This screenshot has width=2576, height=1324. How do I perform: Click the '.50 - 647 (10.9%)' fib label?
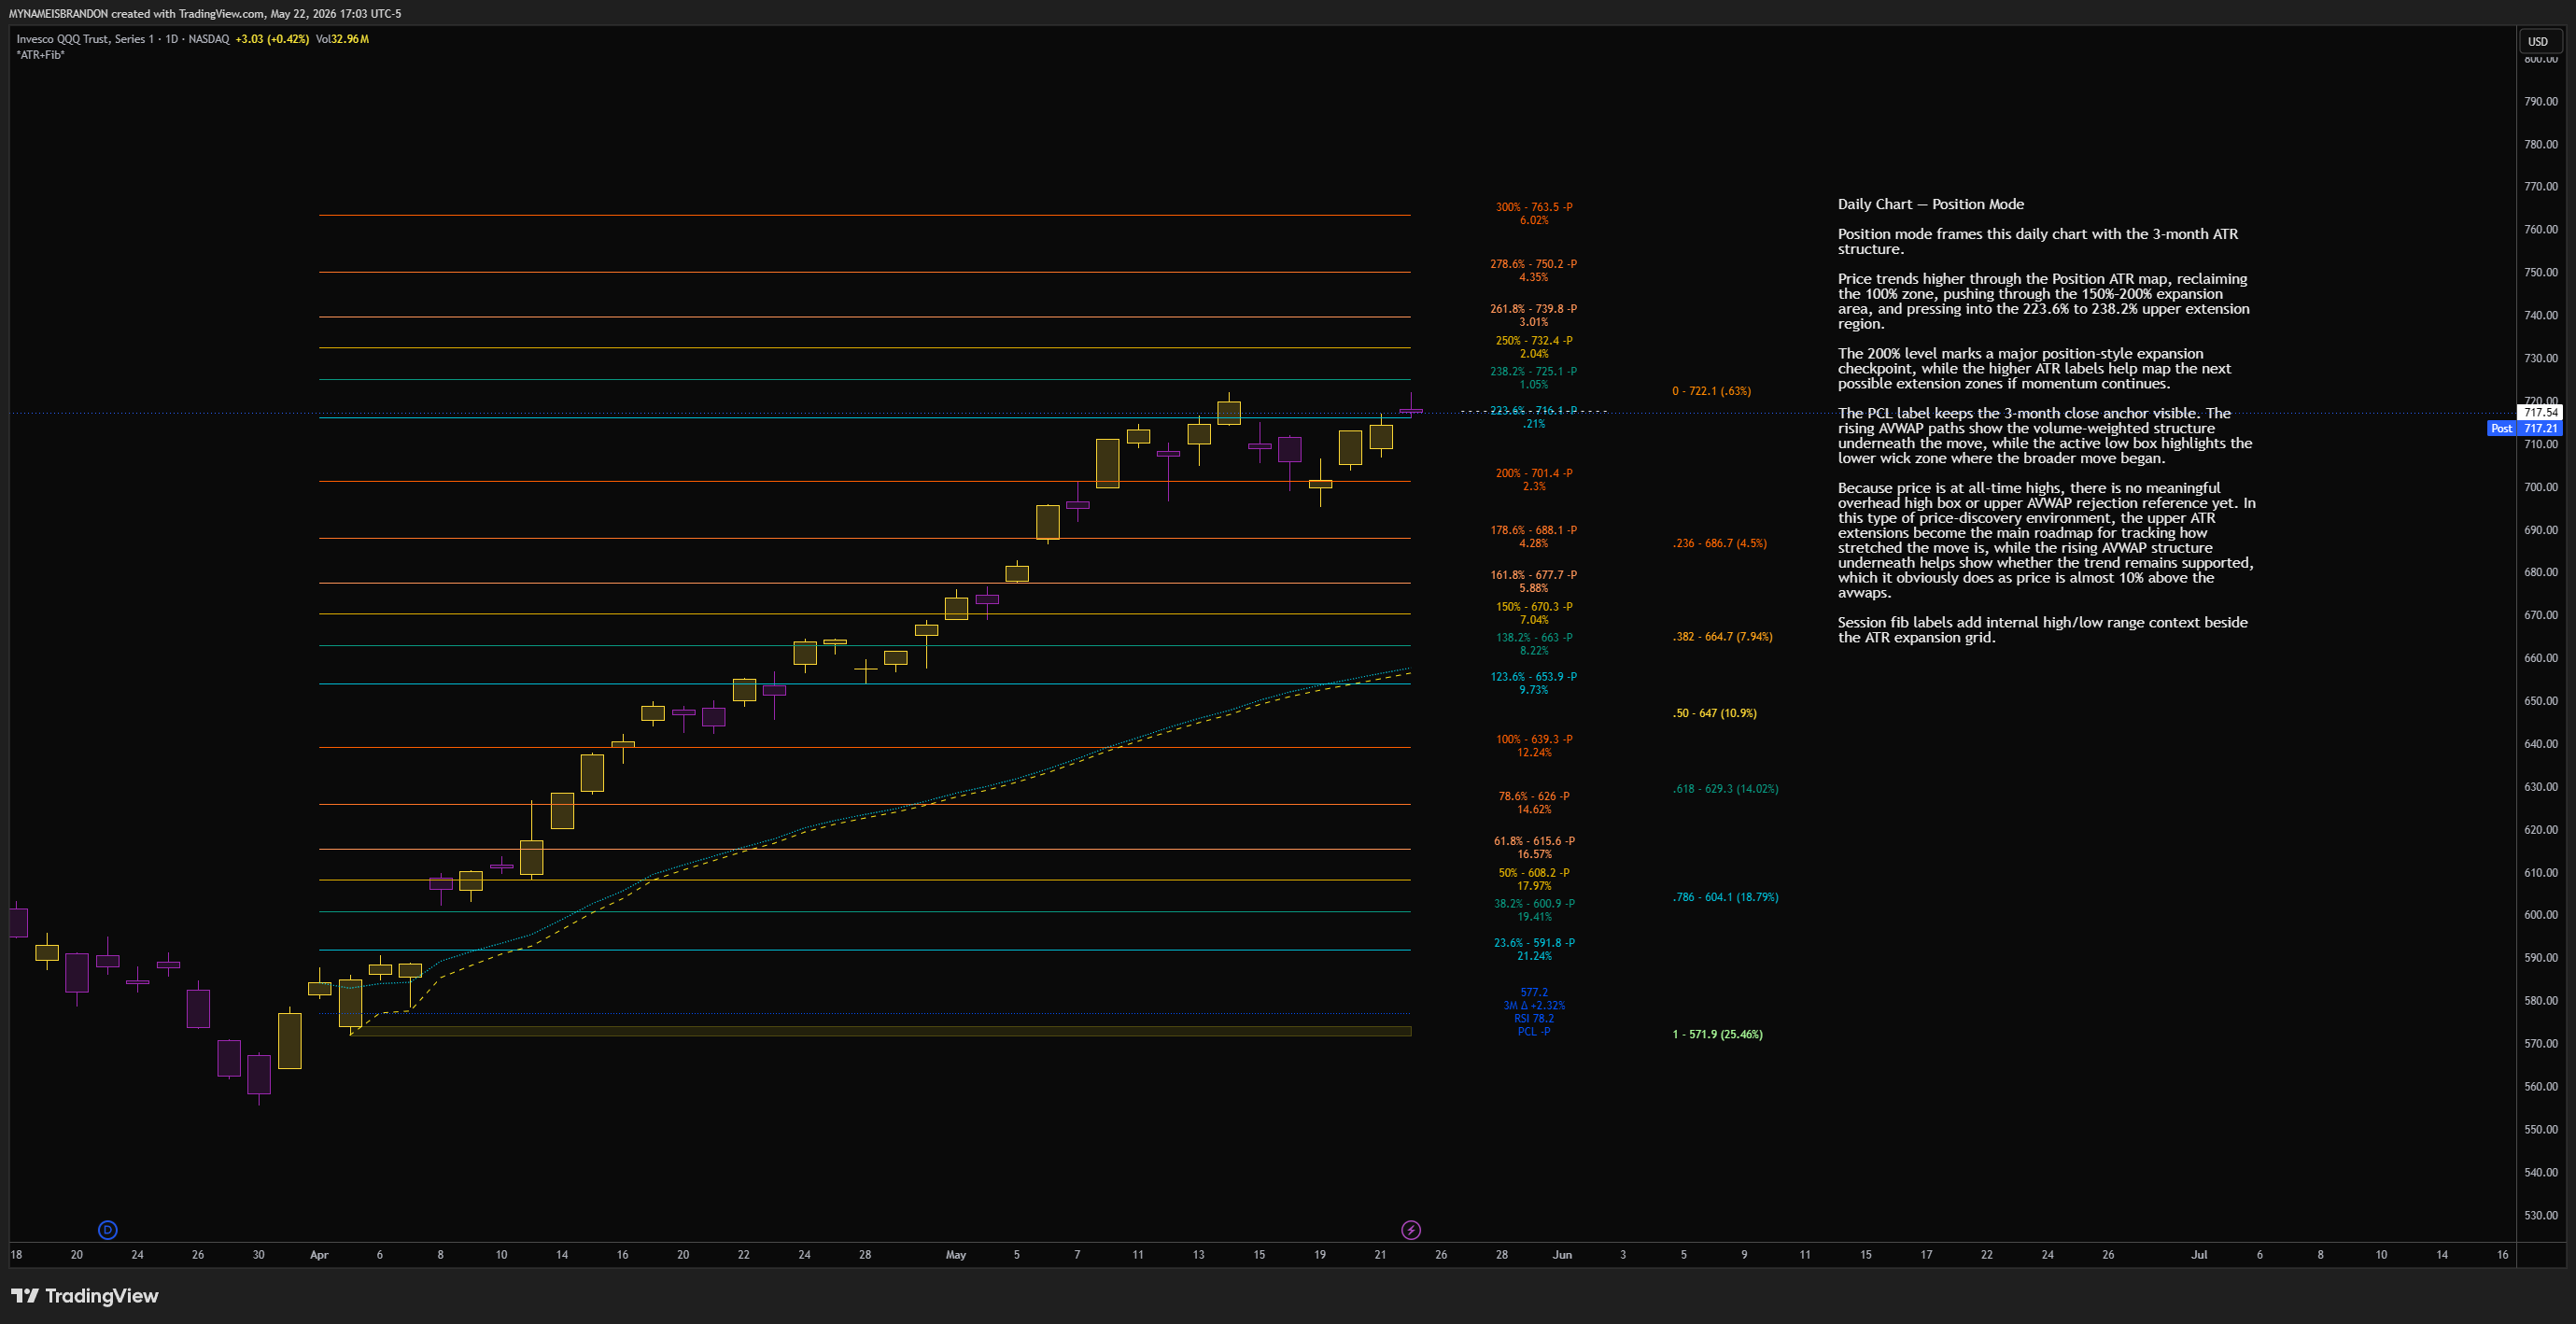(1714, 713)
